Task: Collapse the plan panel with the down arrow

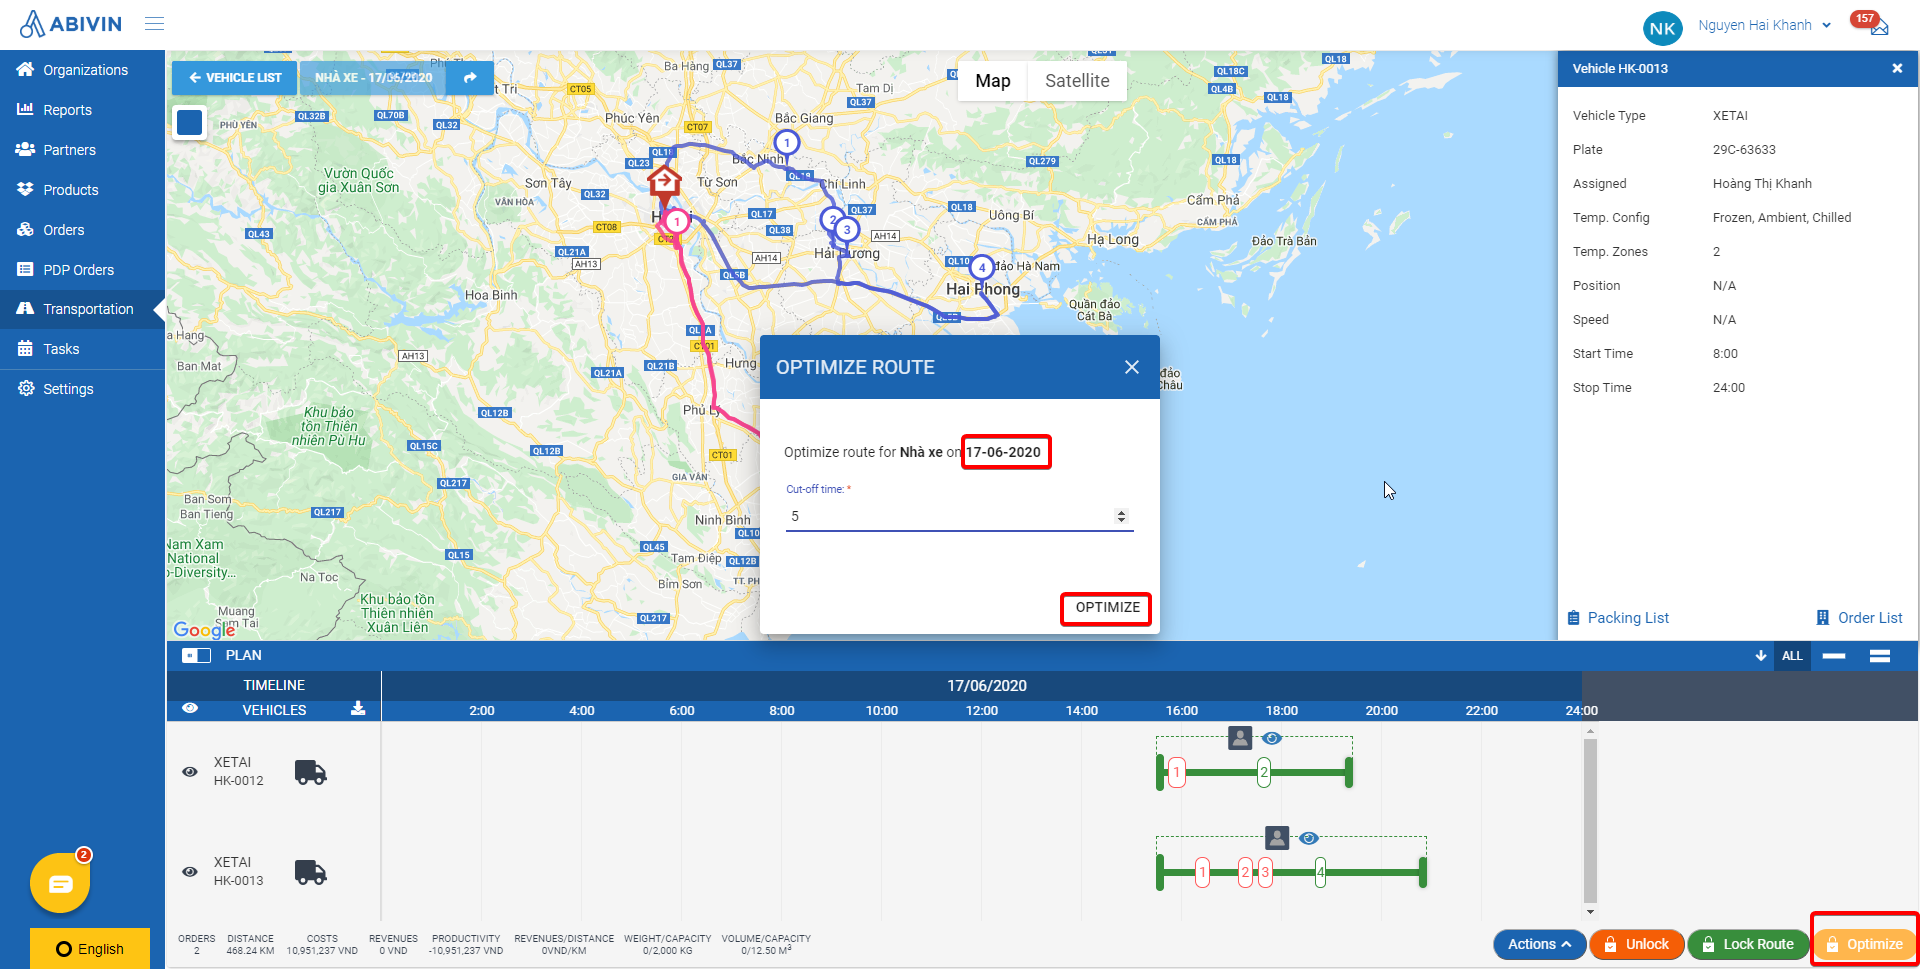Action: [x=1761, y=656]
